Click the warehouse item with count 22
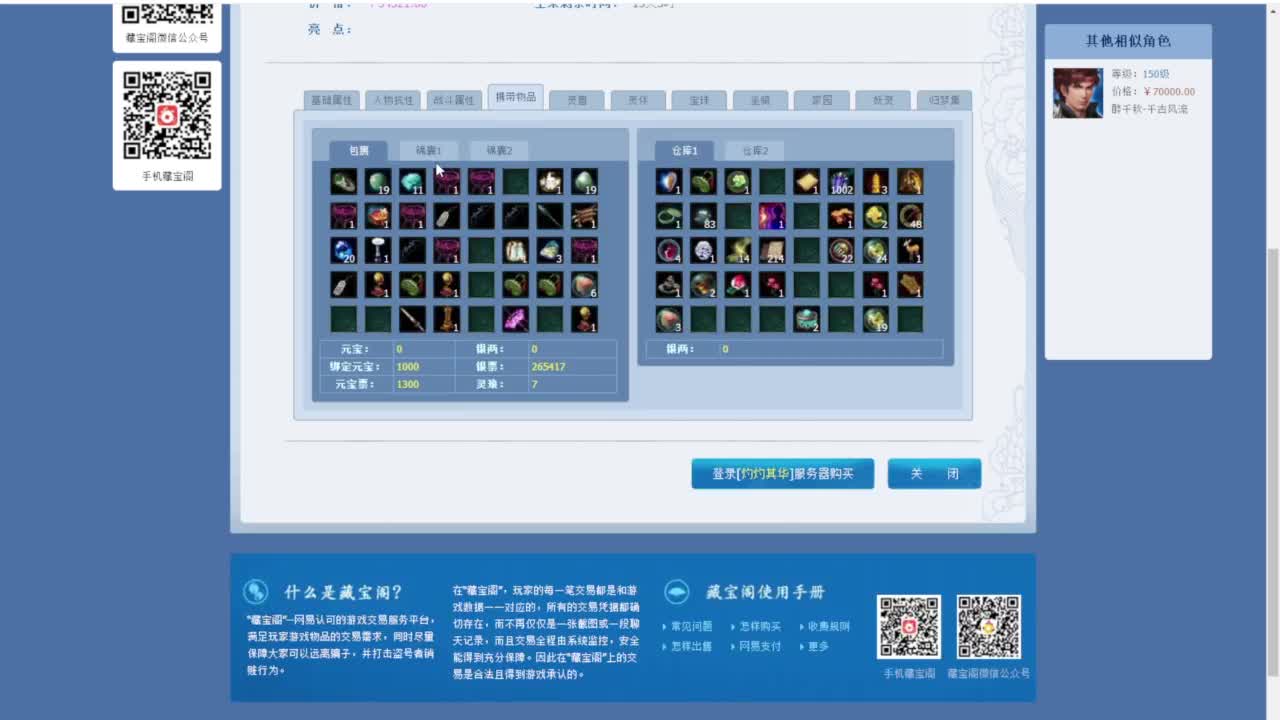Screen dimensions: 1280x720 coord(841,250)
